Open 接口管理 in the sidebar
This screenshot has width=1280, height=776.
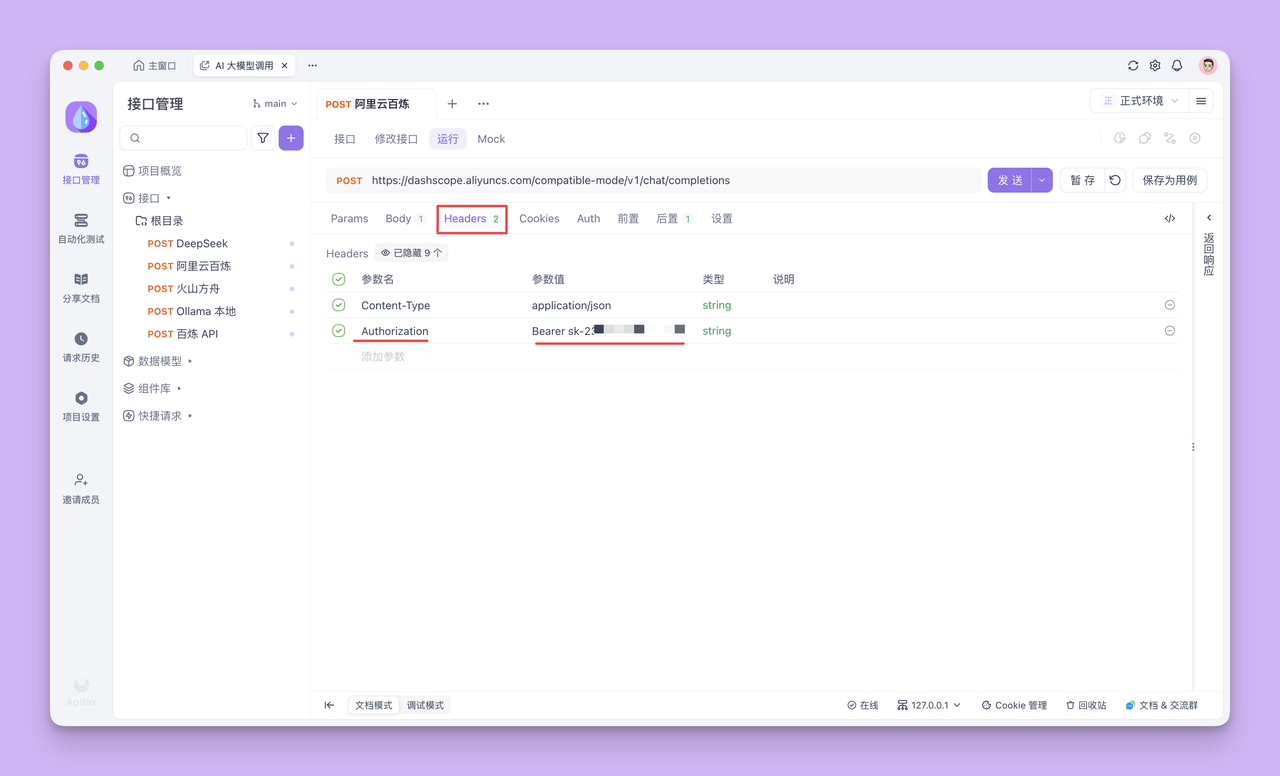click(81, 170)
